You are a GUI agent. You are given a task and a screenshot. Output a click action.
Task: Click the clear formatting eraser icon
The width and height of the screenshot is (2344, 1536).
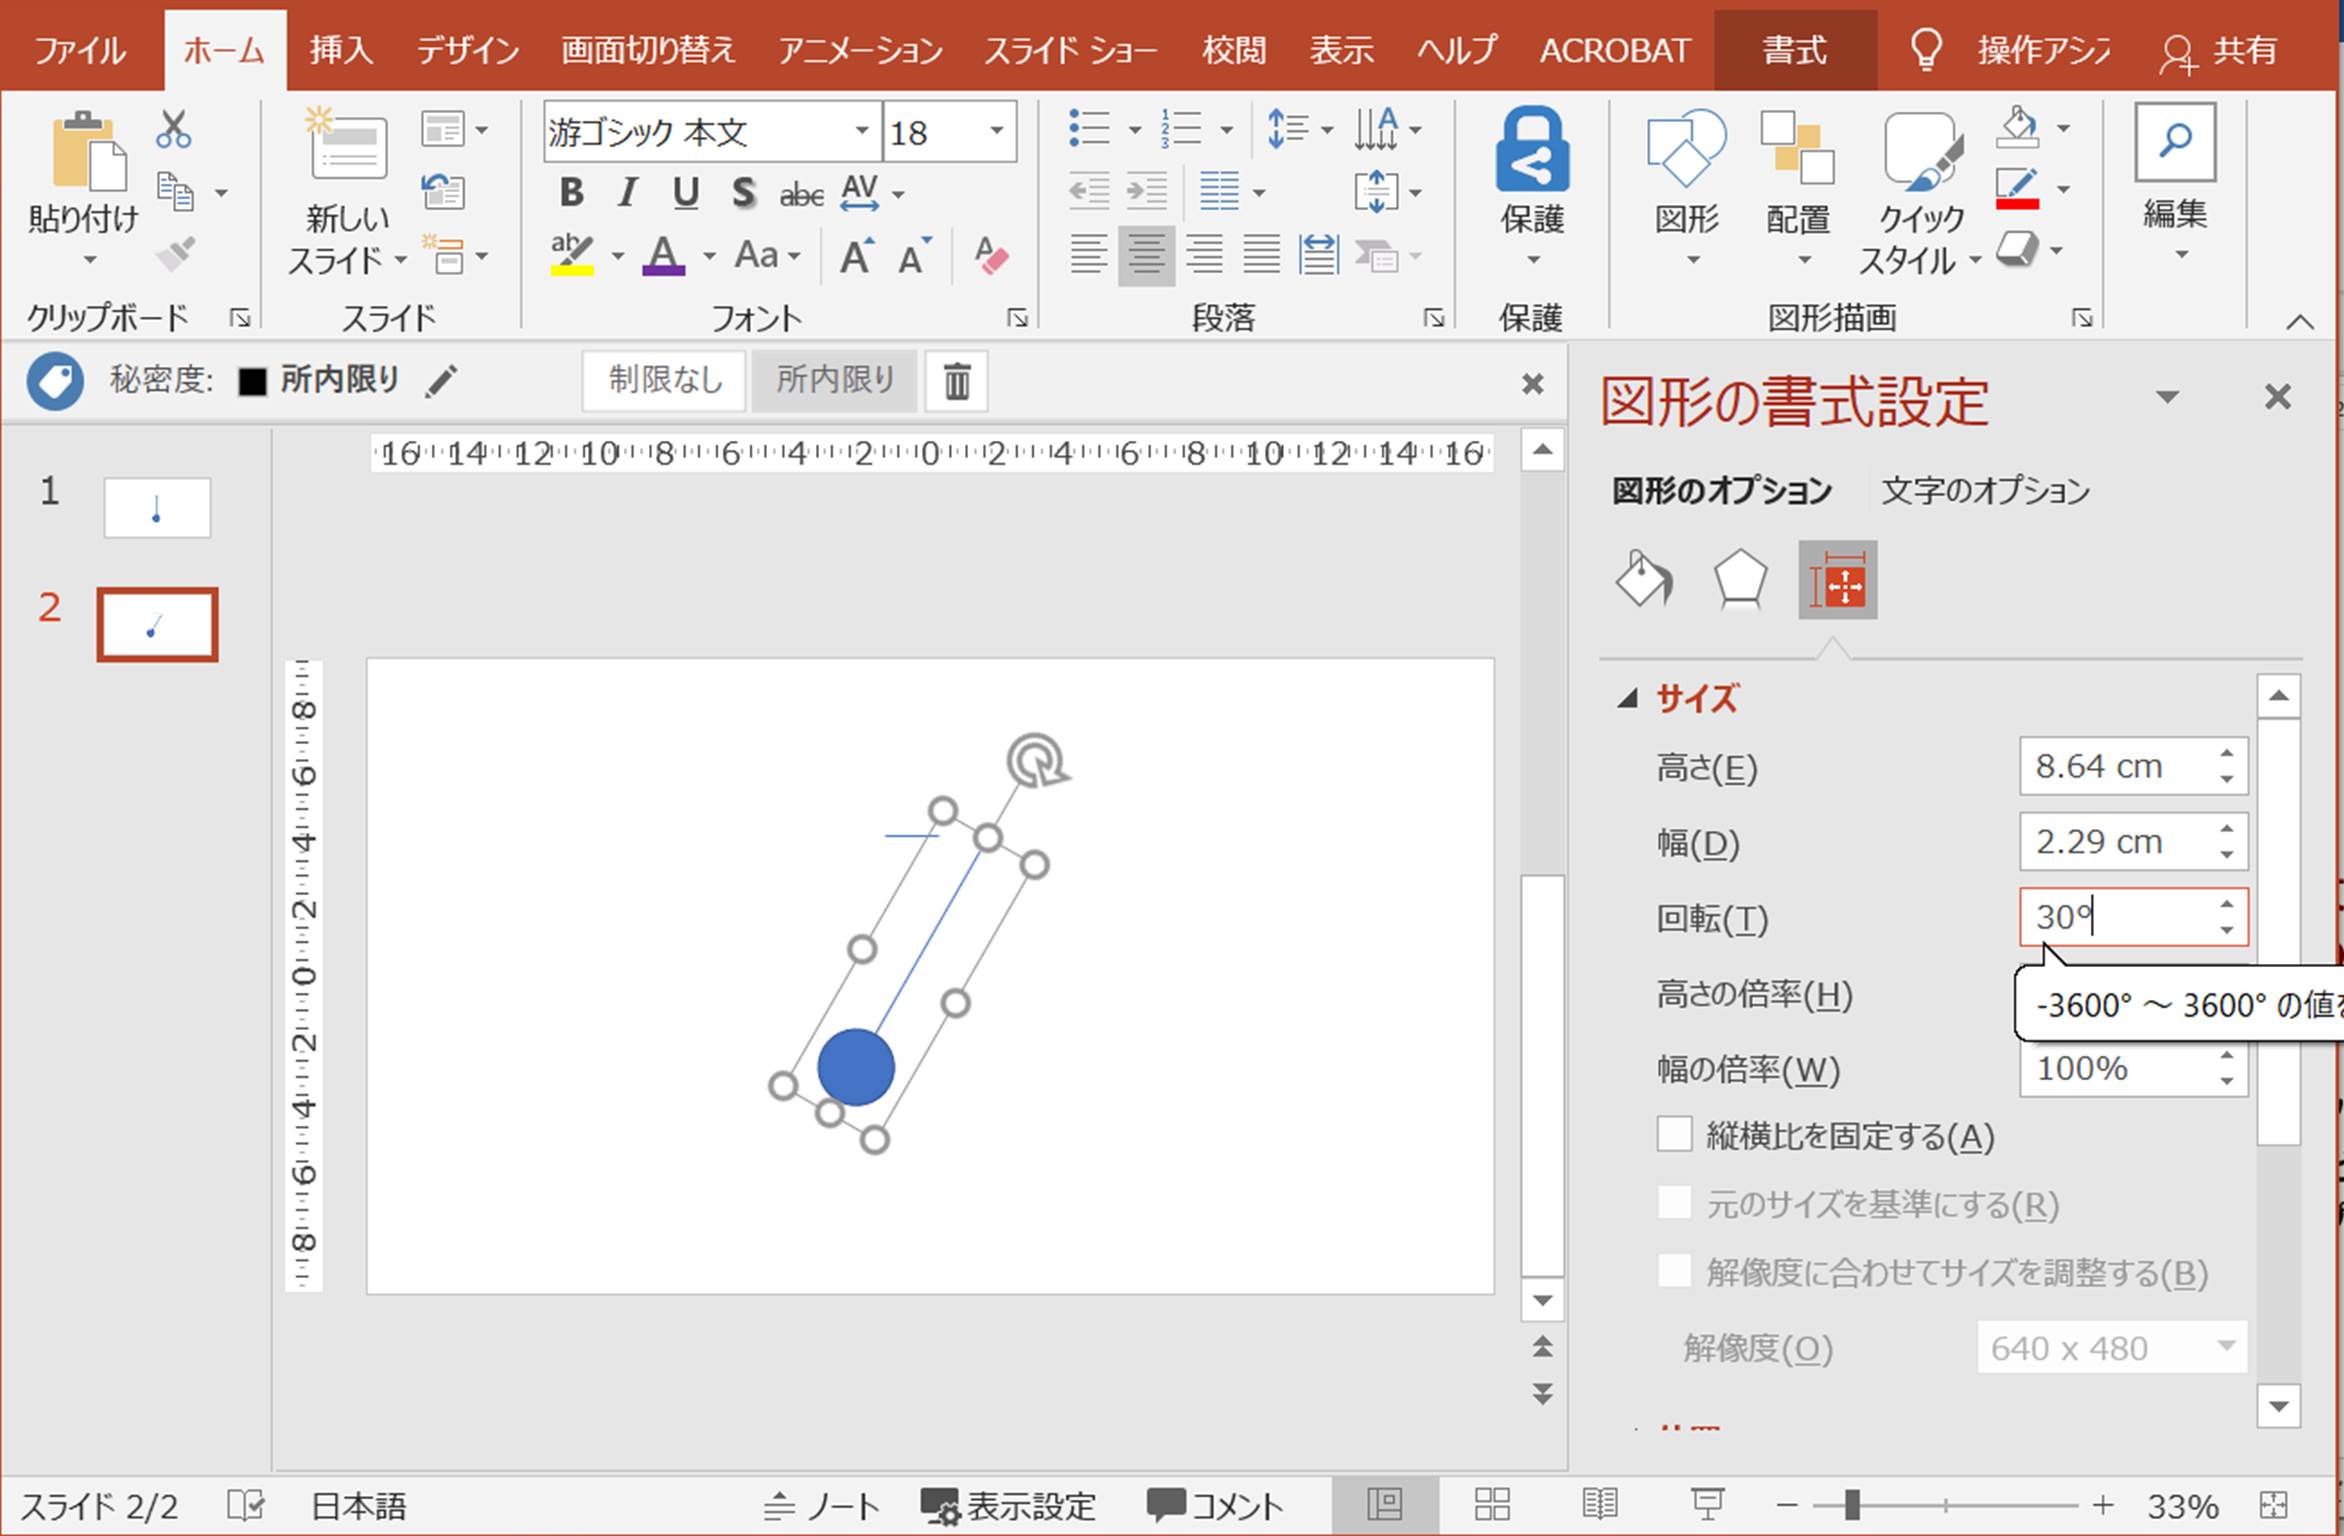tap(991, 256)
